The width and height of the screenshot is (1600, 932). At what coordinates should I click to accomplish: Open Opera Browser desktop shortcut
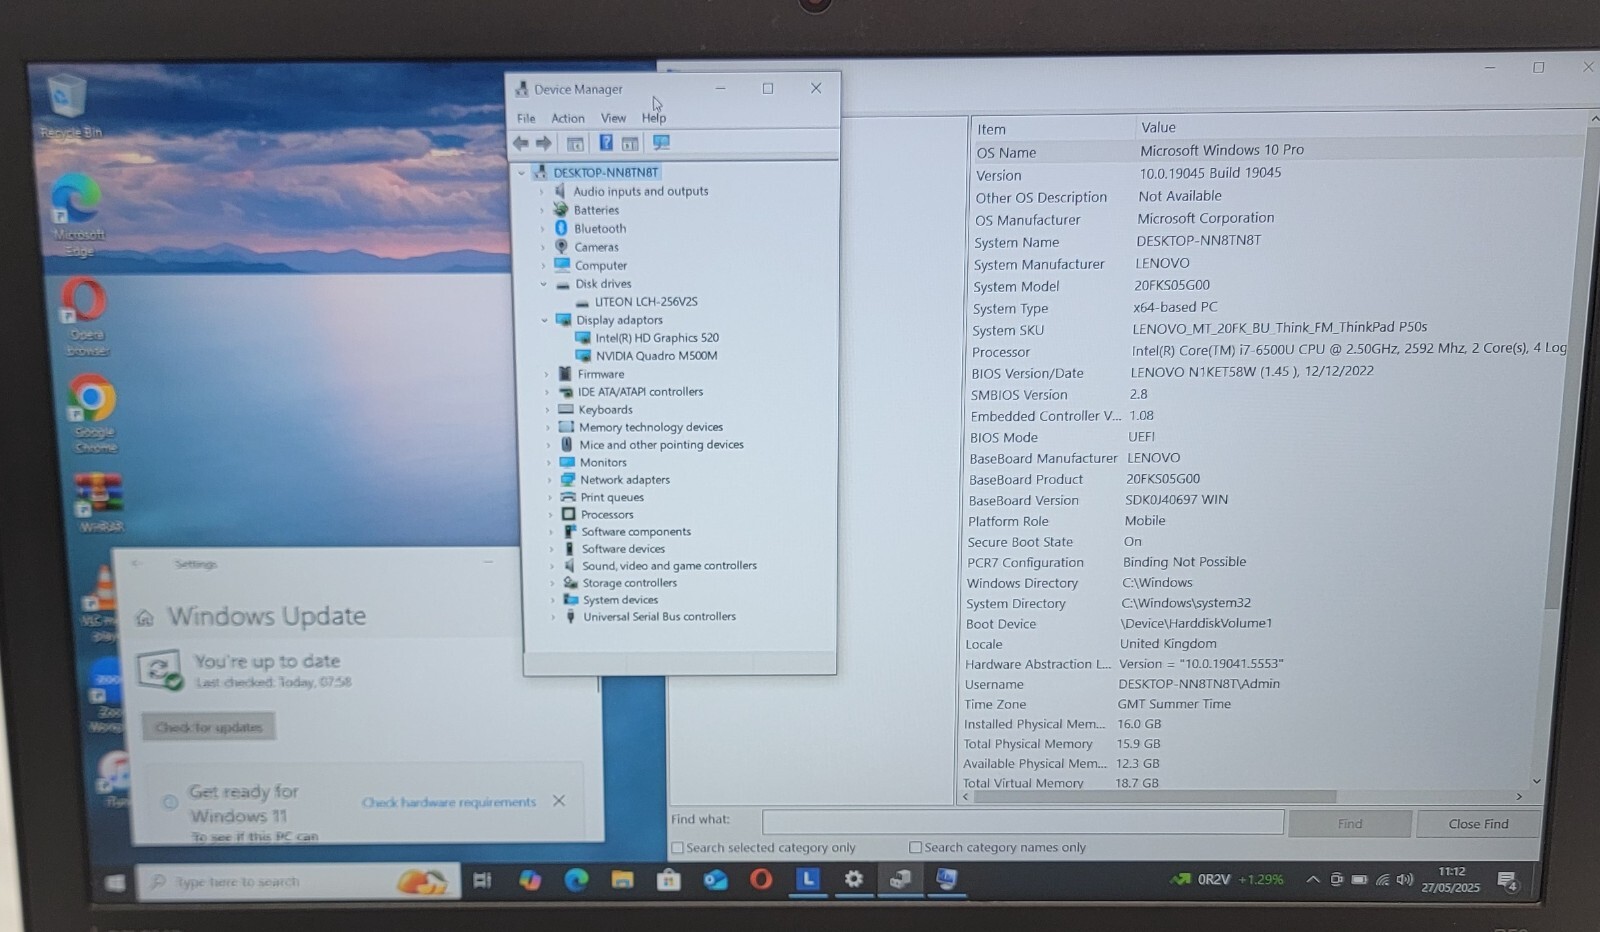tap(85, 316)
